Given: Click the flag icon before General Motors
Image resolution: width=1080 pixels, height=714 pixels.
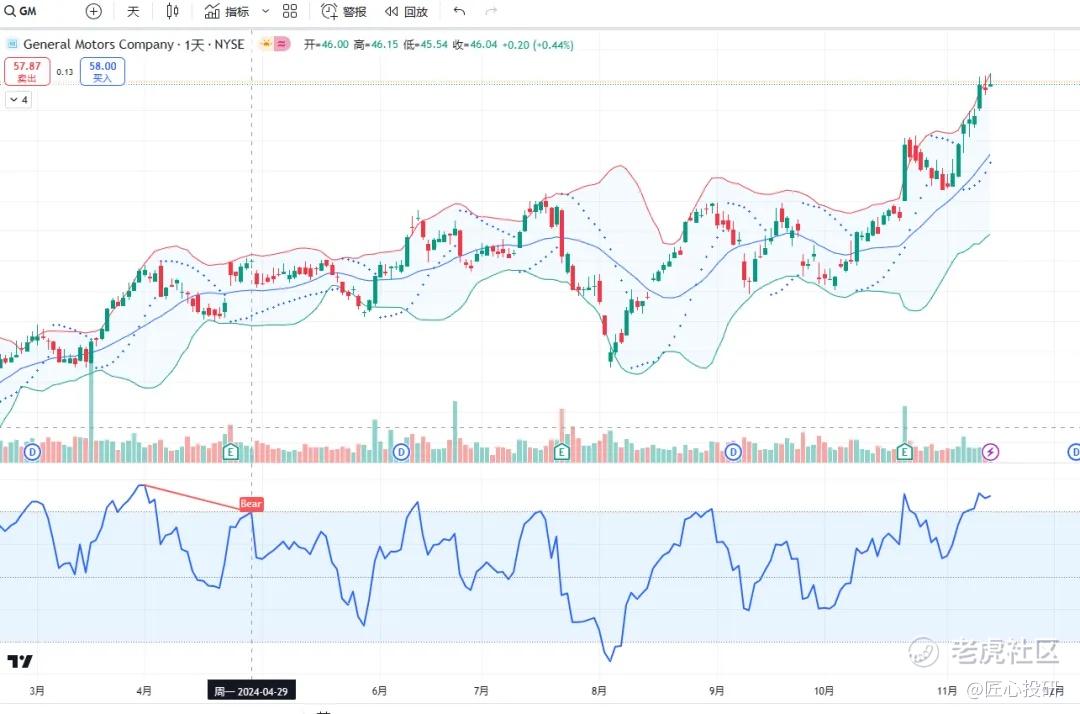Looking at the screenshot, I should (12, 44).
